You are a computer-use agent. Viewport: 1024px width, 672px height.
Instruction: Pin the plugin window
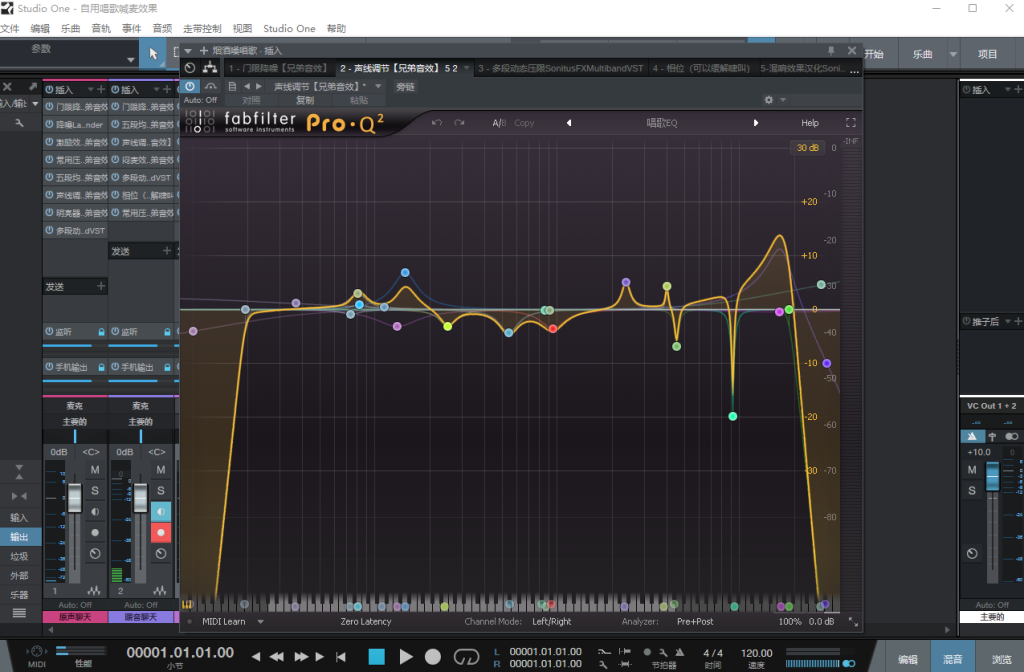831,50
